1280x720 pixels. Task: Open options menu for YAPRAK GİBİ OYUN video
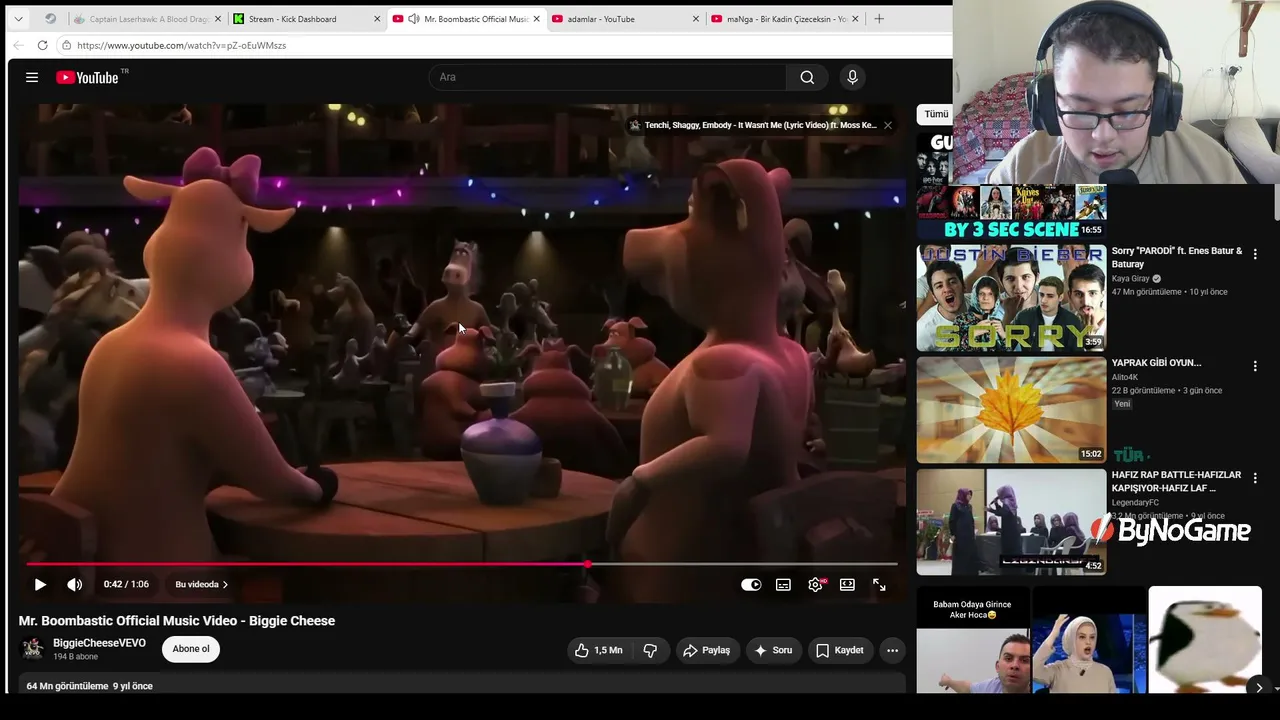[1255, 366]
